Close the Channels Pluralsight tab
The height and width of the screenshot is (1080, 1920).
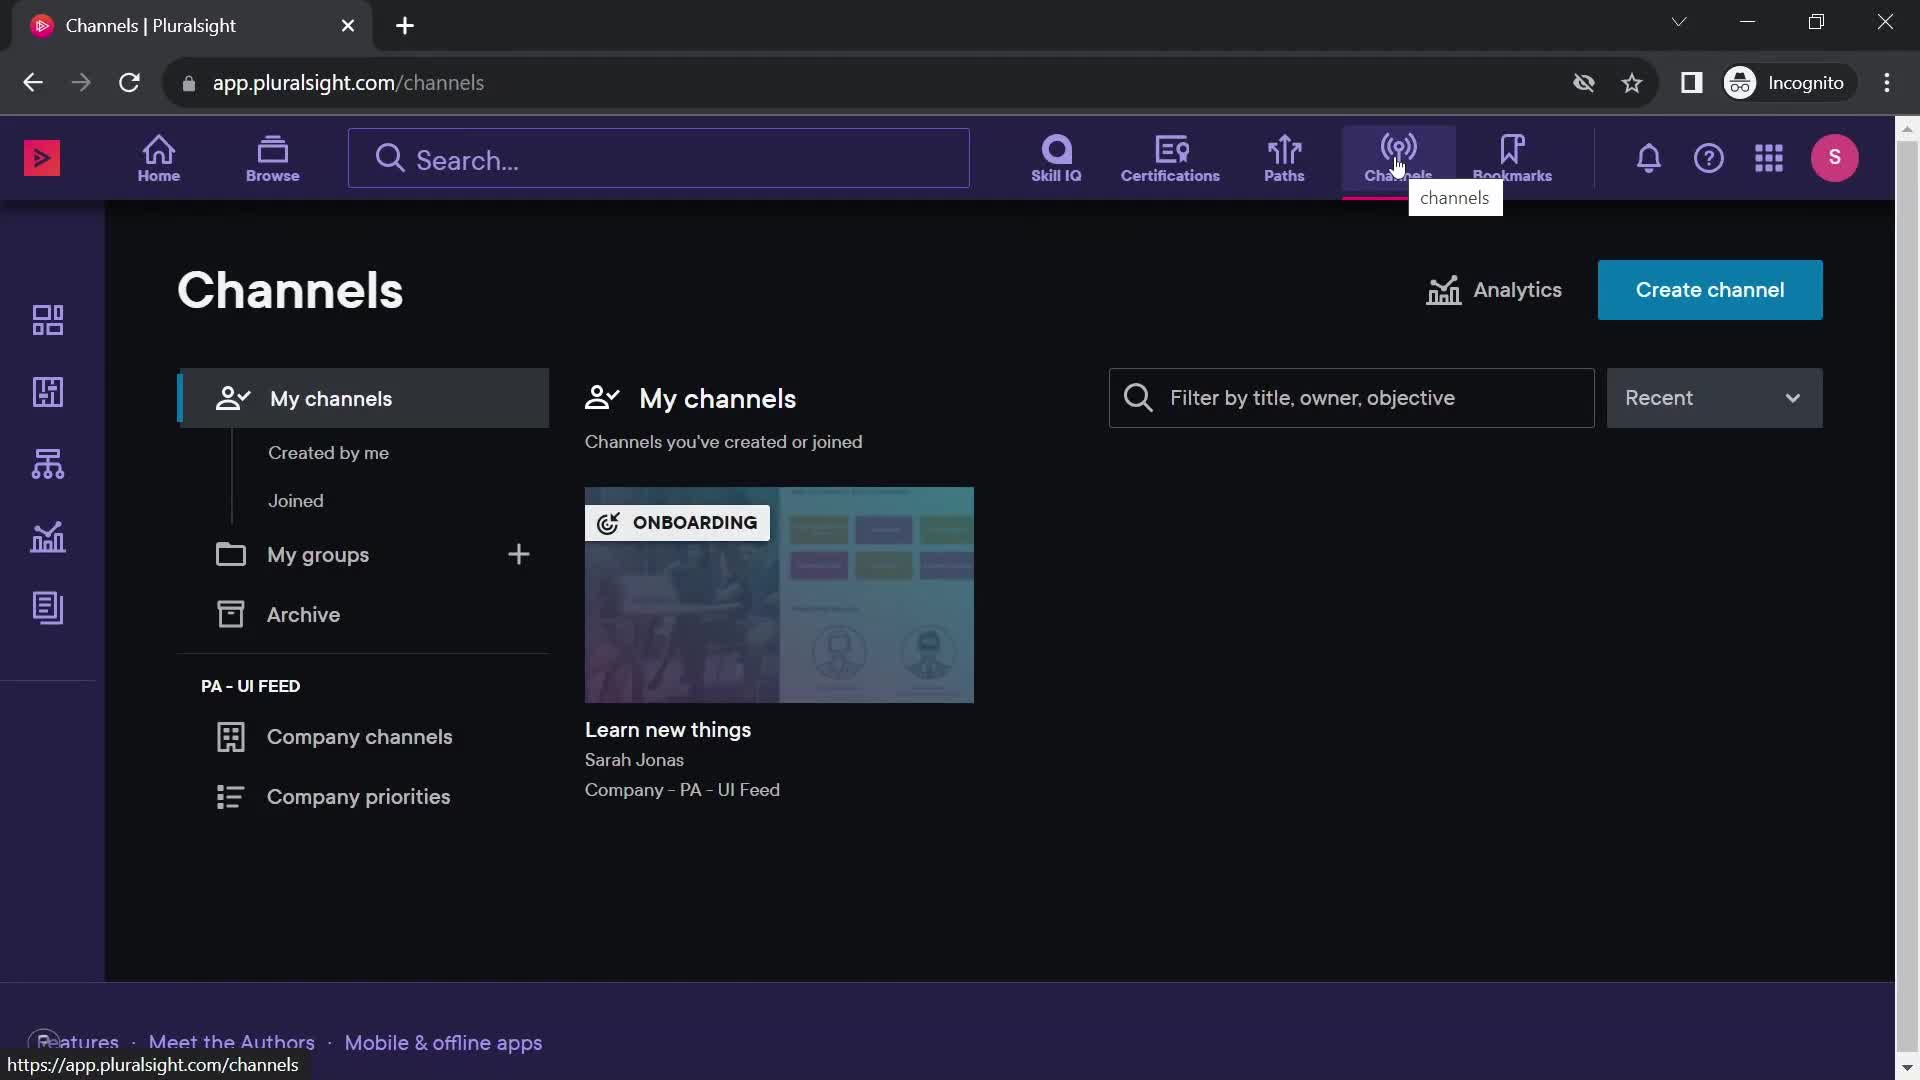348,26
